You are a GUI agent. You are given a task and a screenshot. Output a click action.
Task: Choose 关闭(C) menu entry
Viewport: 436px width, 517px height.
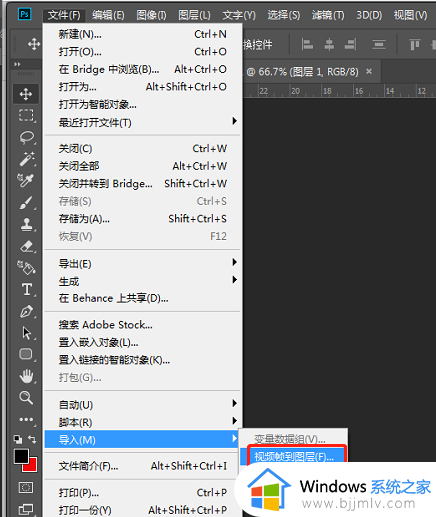click(143, 148)
